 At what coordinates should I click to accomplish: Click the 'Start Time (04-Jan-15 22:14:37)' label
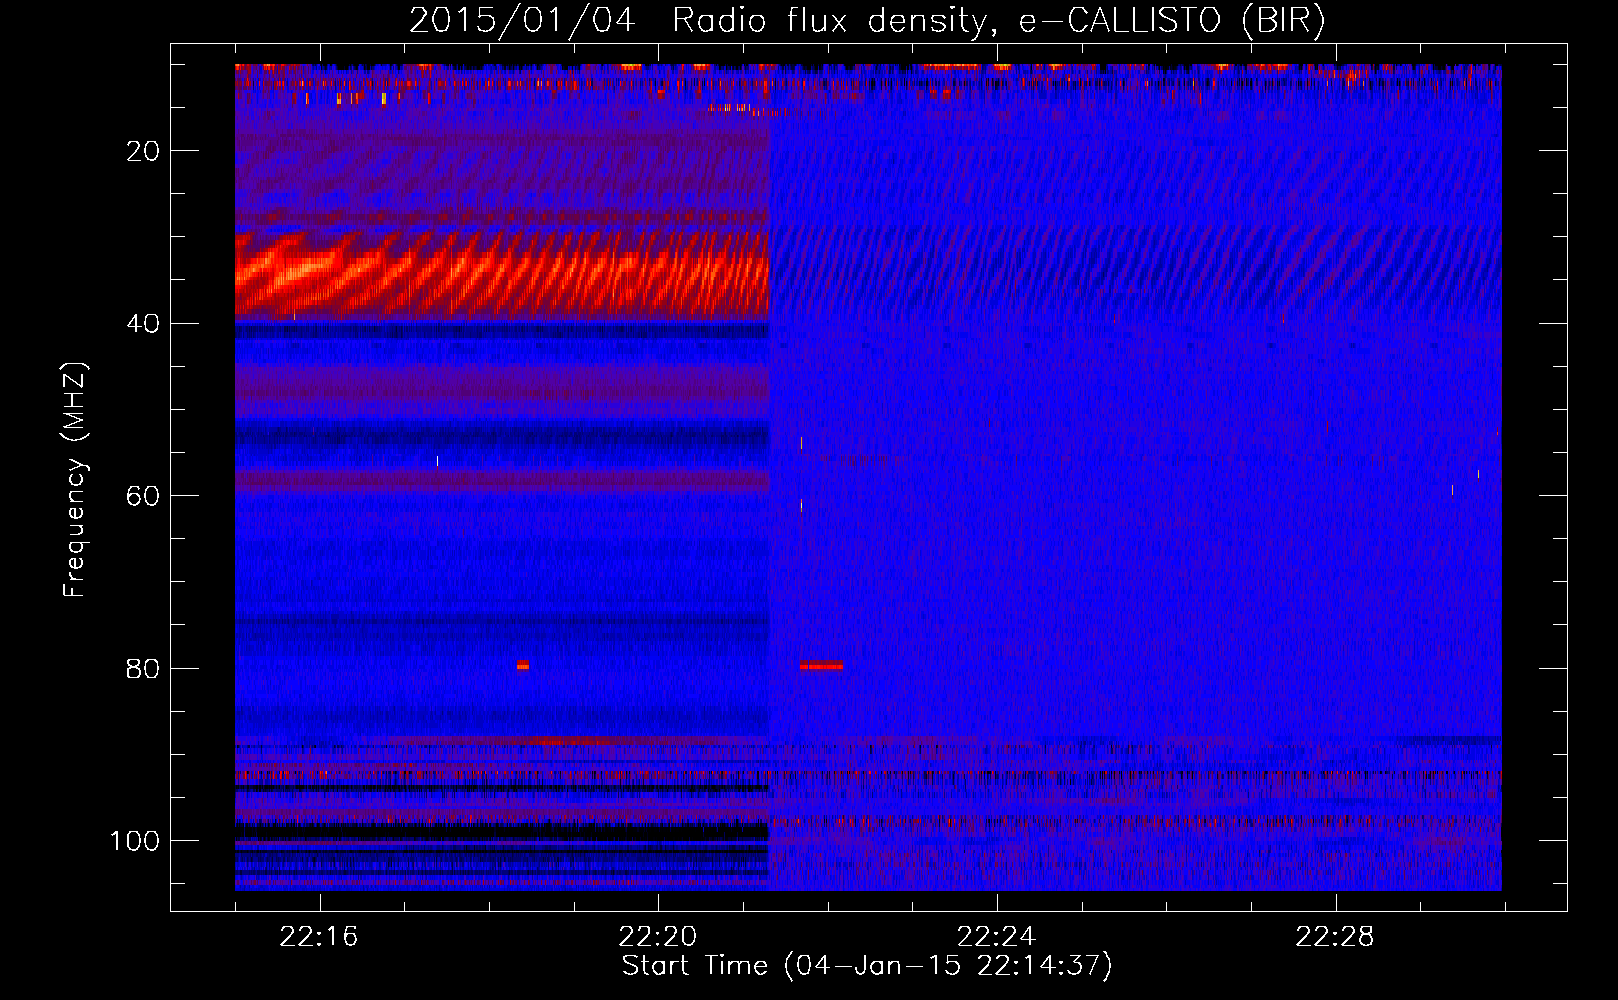pyautogui.click(x=867, y=966)
